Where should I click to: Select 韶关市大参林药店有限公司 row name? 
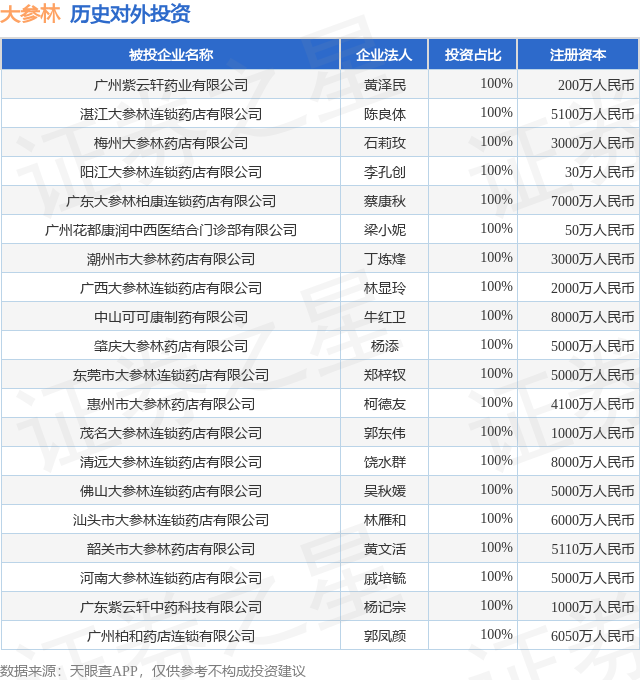point(171,549)
